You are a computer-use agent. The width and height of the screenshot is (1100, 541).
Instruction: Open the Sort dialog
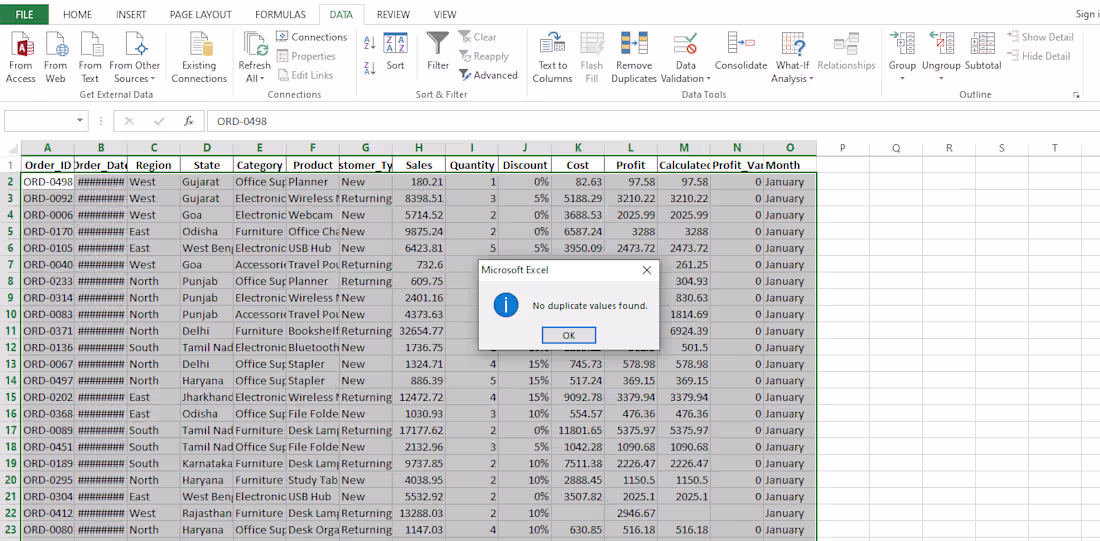396,52
